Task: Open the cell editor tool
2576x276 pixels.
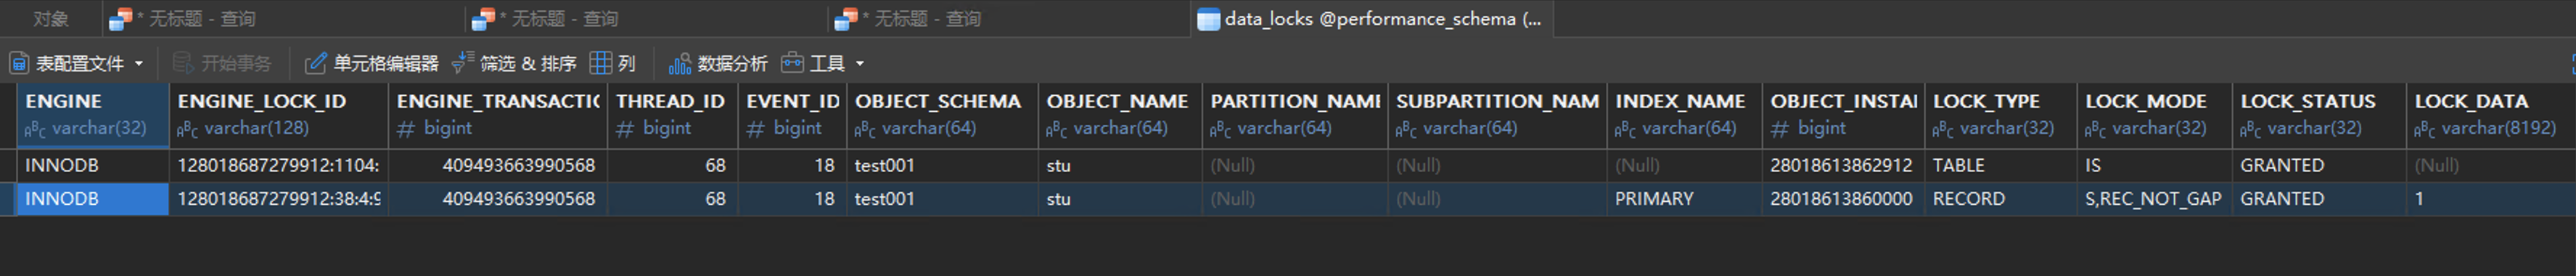Action: [371, 63]
